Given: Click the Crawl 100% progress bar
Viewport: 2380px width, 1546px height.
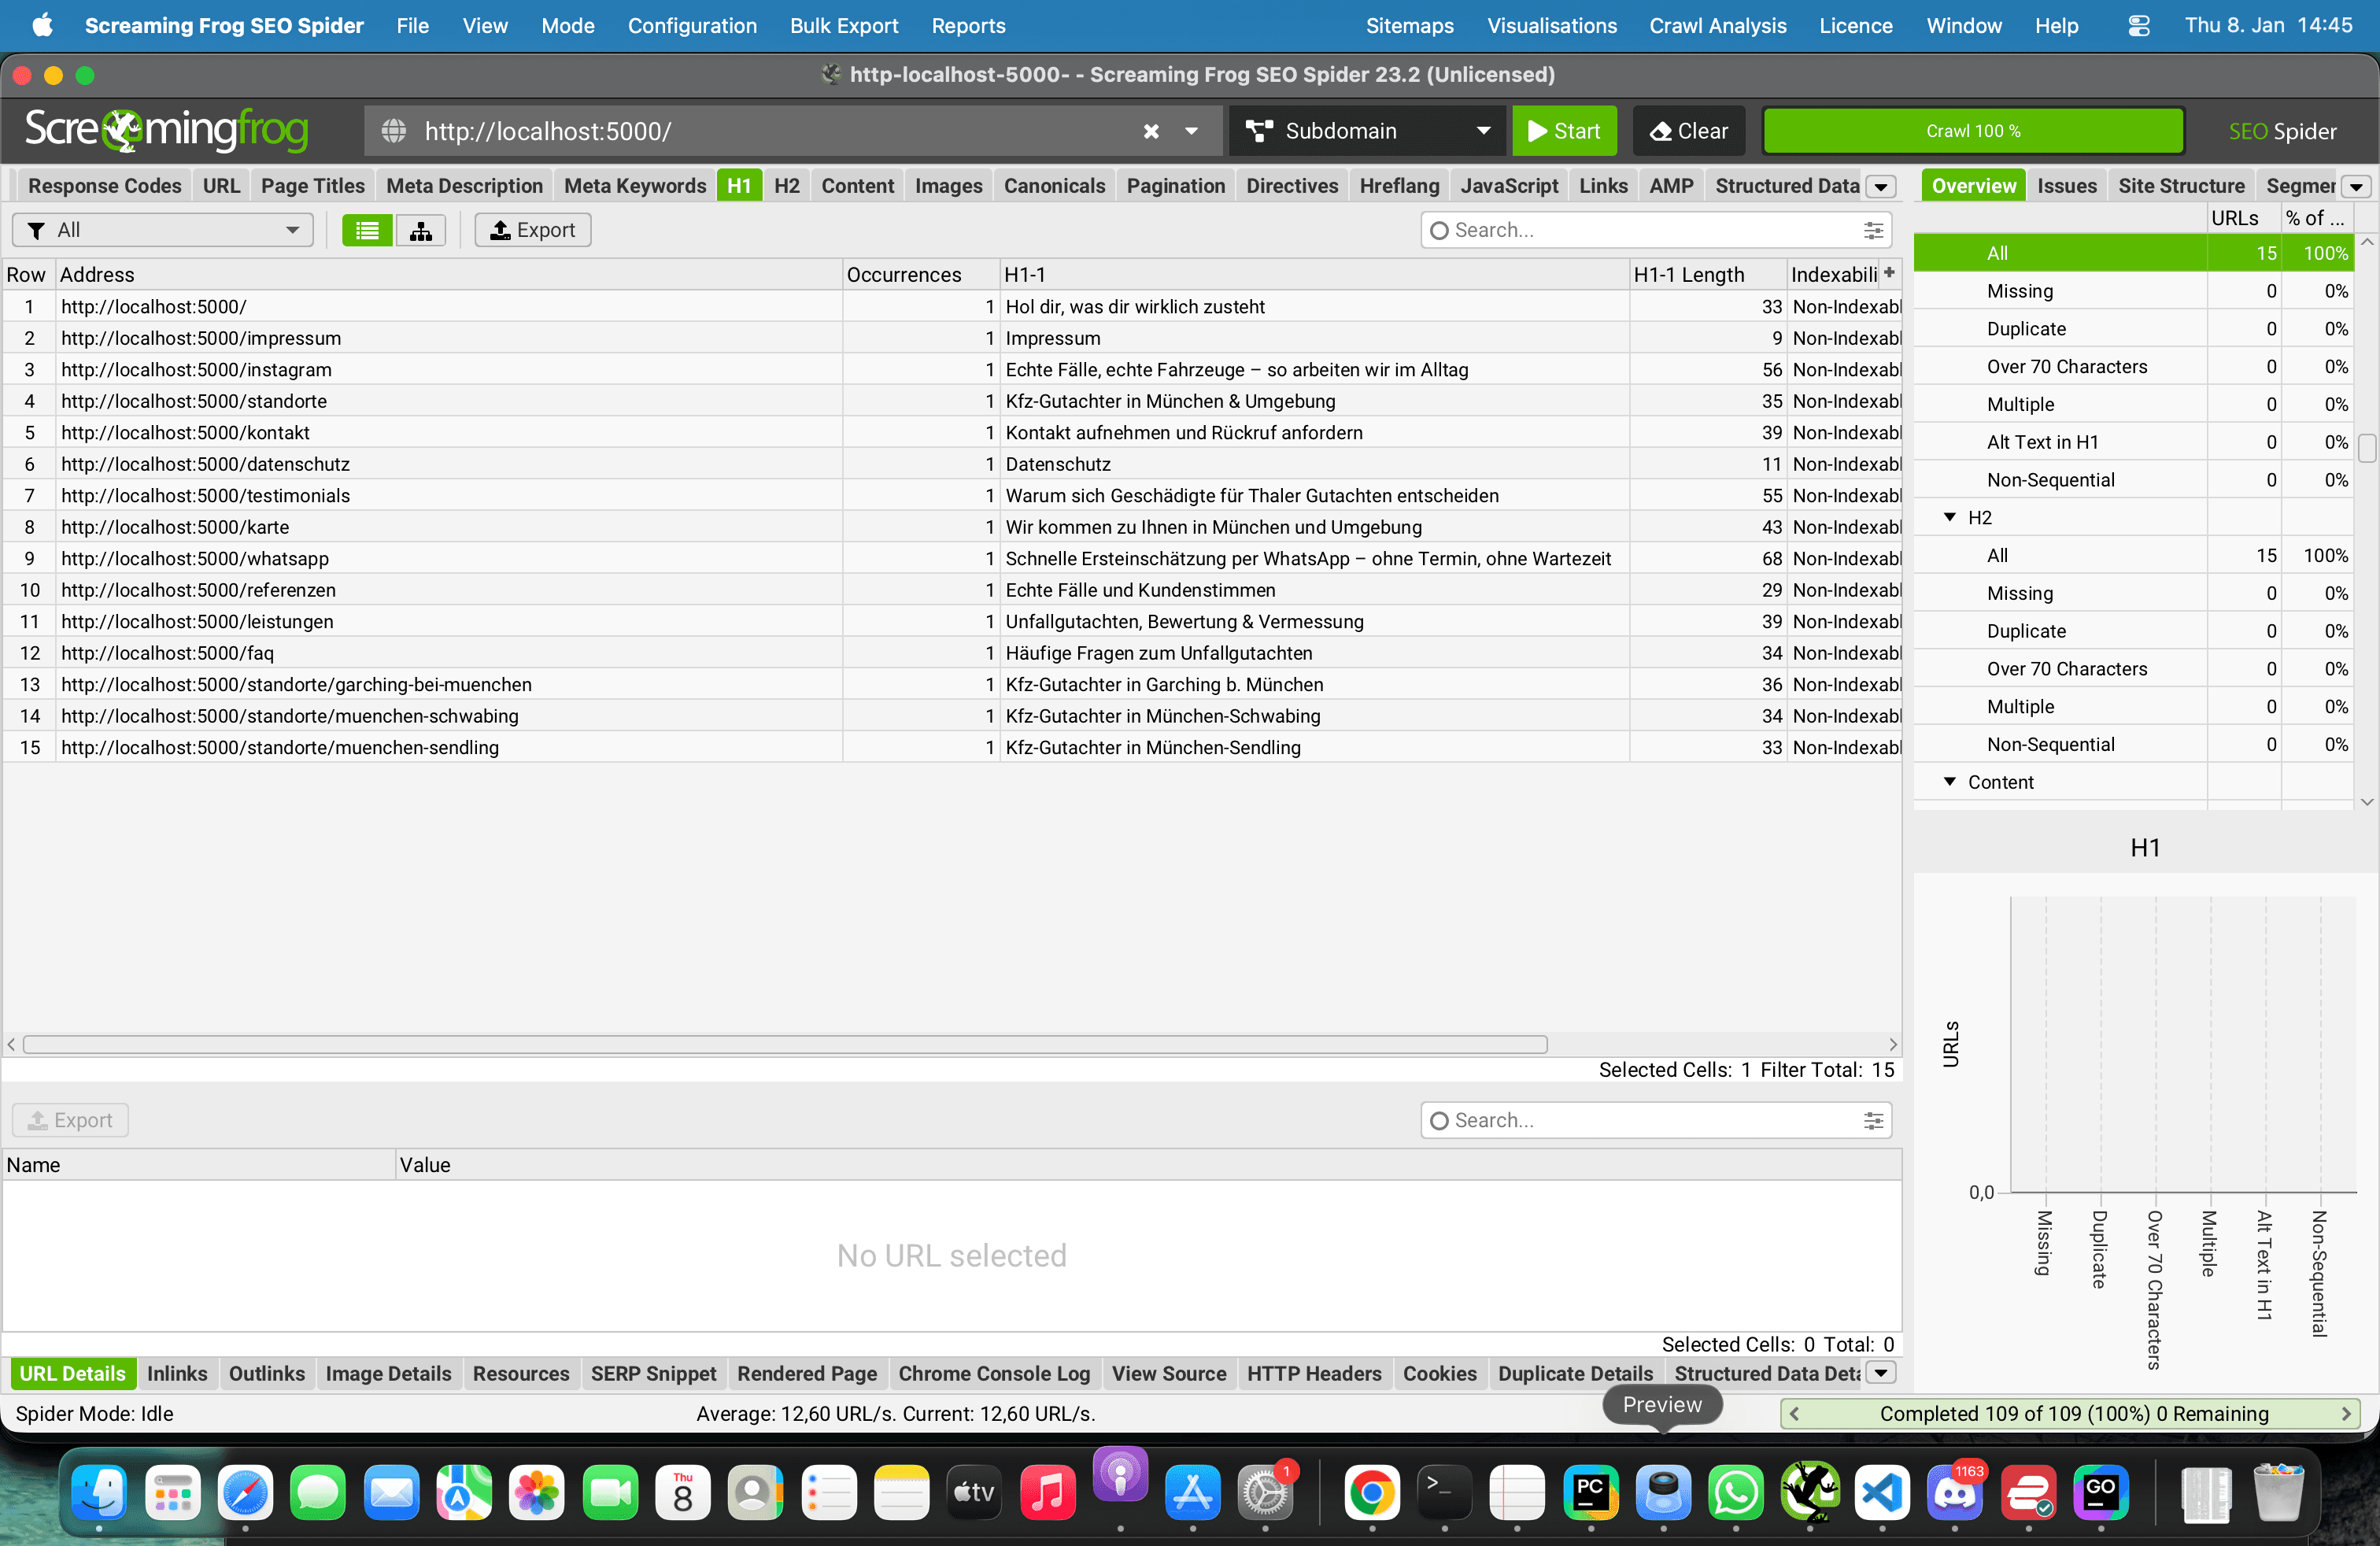Looking at the screenshot, I should [x=1972, y=131].
